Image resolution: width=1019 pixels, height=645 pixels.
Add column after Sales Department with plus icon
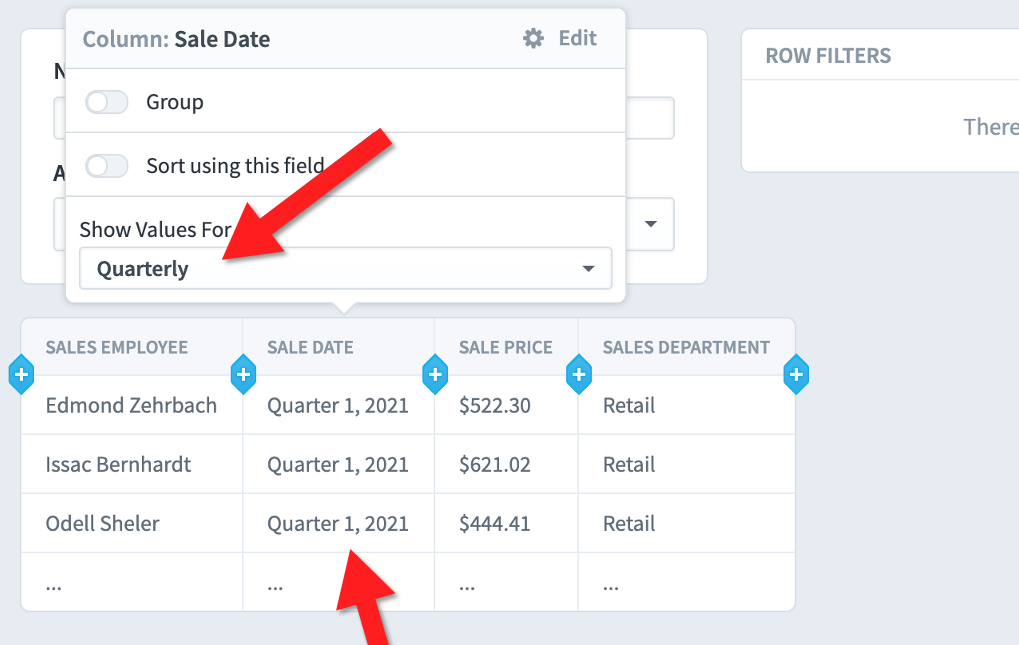[796, 375]
